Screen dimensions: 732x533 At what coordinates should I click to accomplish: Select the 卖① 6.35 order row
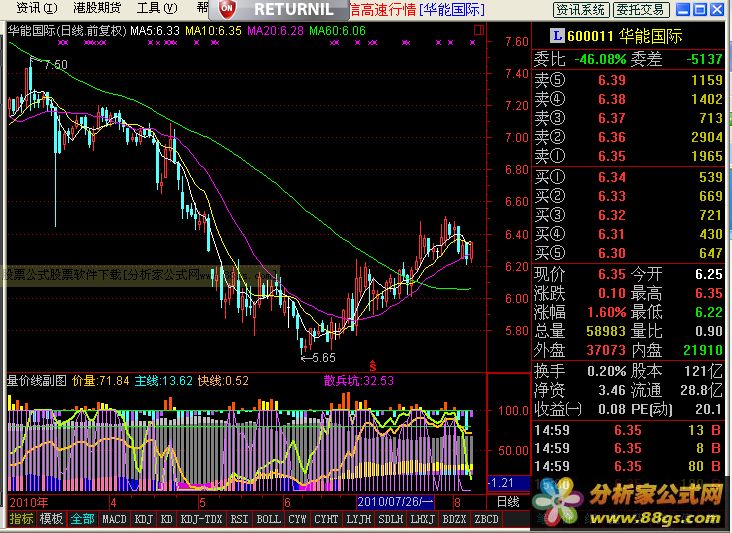pos(628,156)
